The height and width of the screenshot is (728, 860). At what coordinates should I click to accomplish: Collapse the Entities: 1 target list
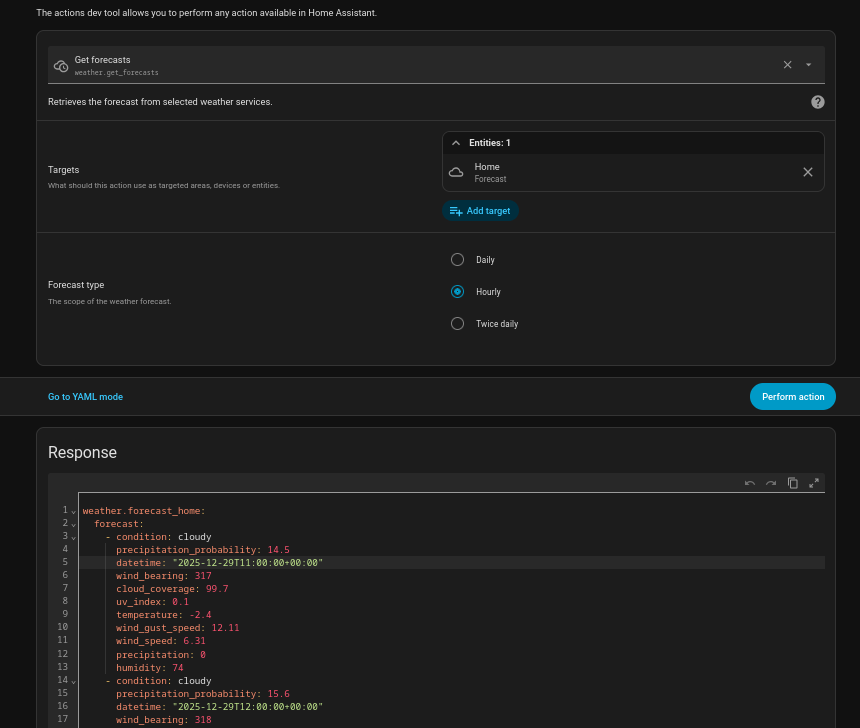tap(456, 143)
